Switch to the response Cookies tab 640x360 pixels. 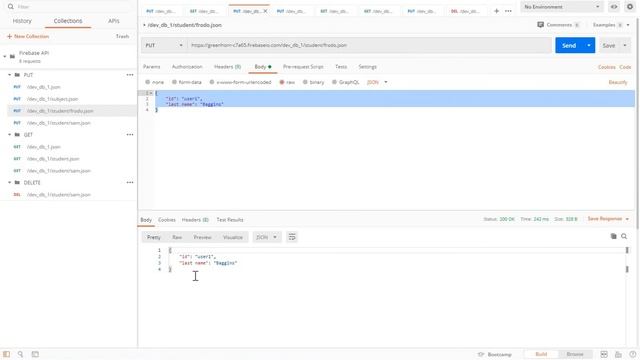pos(167,220)
